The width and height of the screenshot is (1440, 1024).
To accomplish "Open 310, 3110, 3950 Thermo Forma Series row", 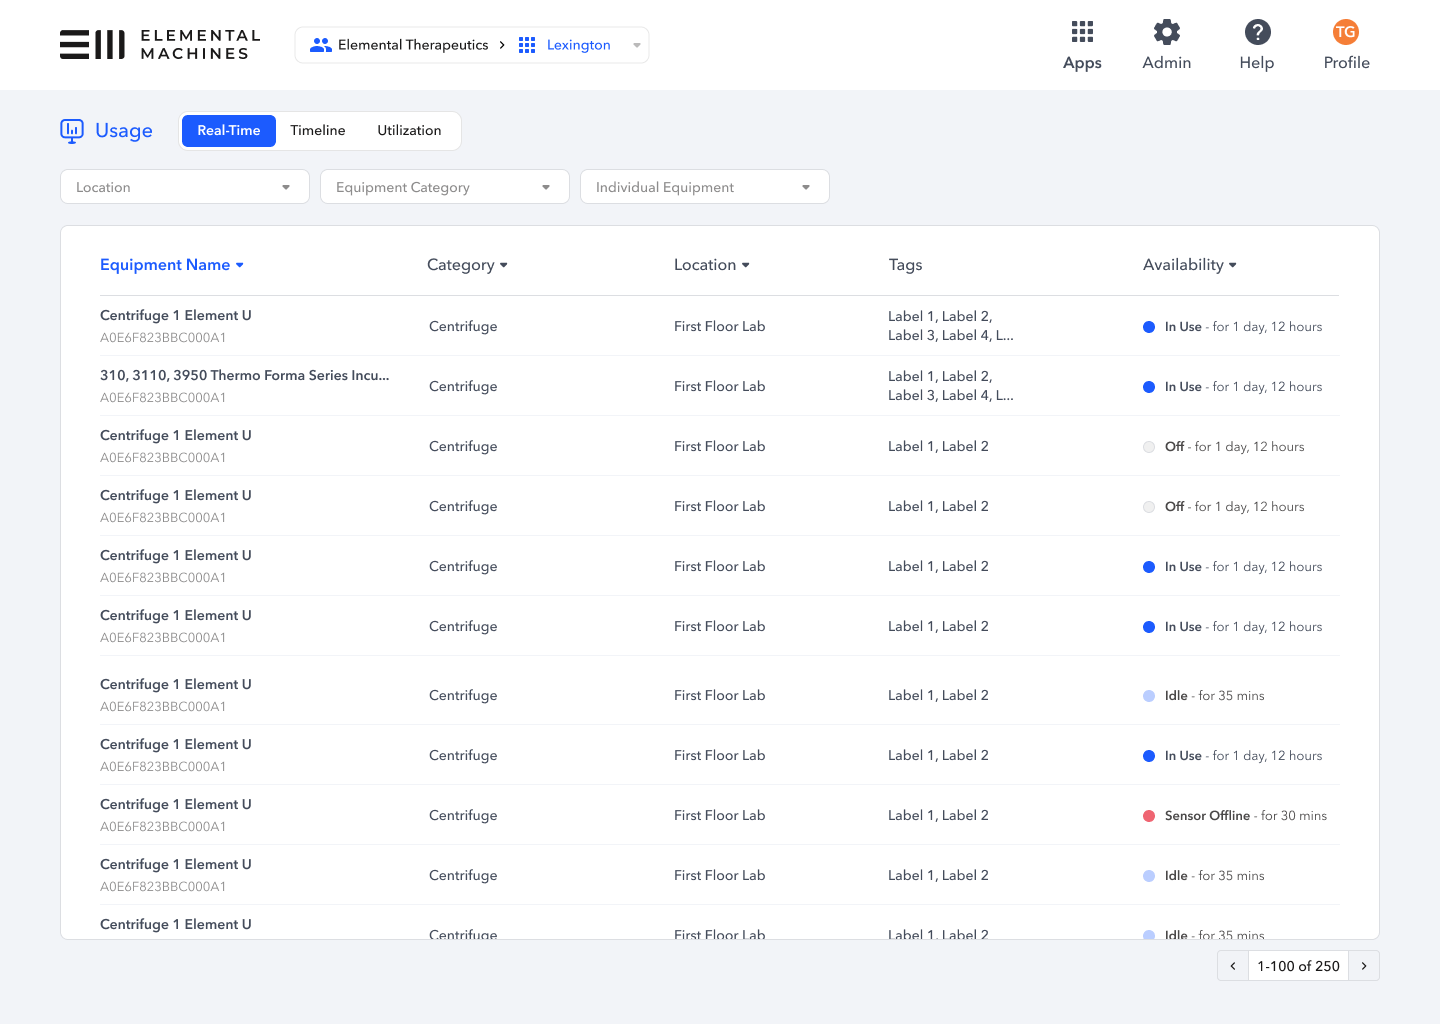I will click(x=719, y=386).
